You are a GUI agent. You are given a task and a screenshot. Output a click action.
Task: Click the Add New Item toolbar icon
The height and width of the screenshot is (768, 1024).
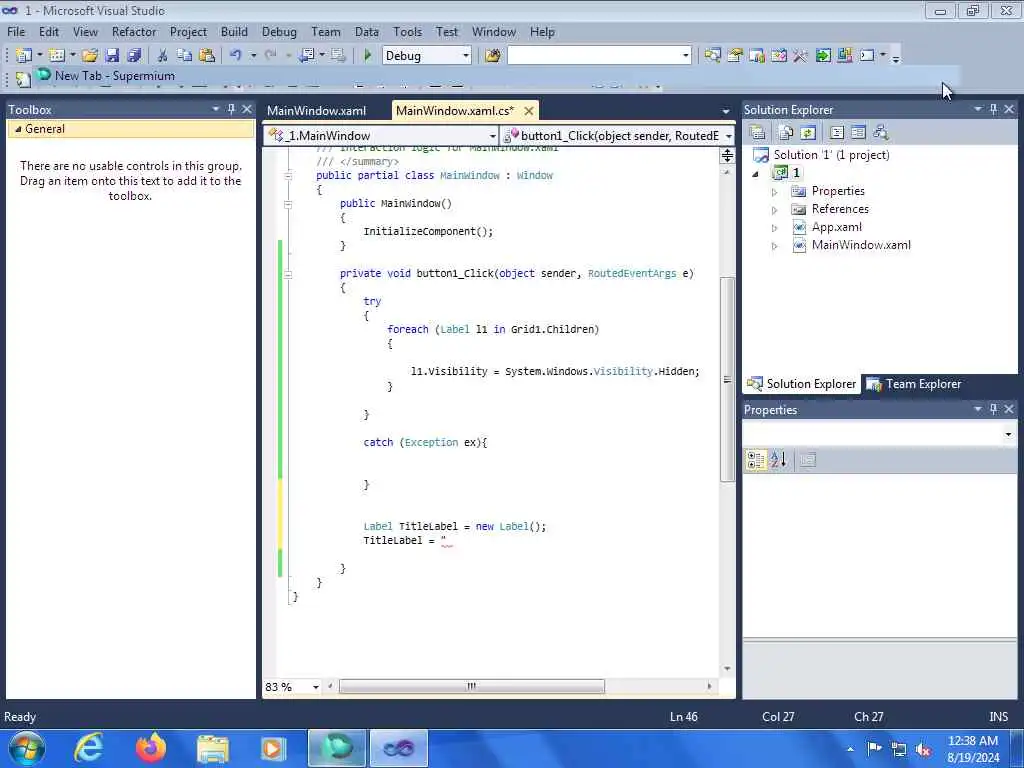57,56
